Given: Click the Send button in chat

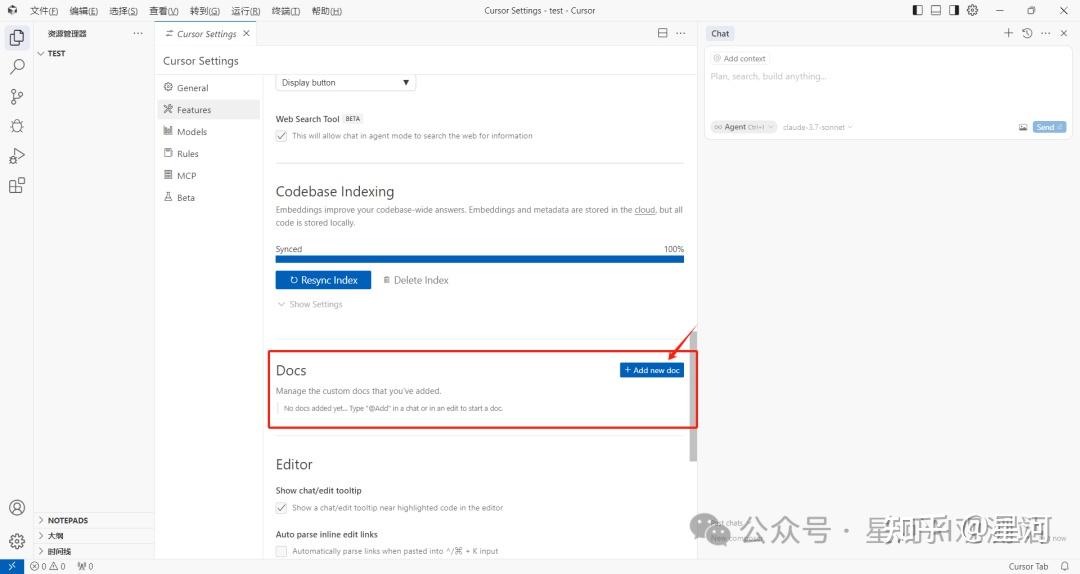Looking at the screenshot, I should click(1049, 127).
